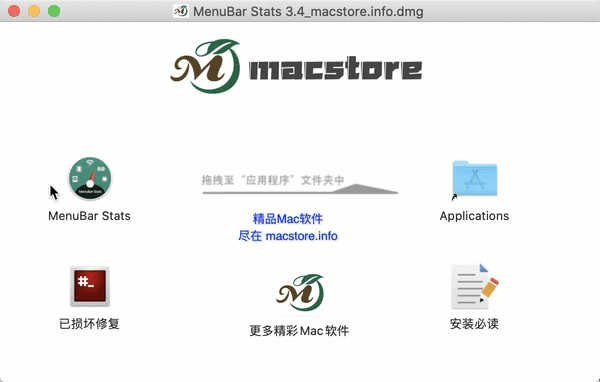Click the 更多精彩Mac软件 label
Screen dimensions: 600x382
point(299,331)
